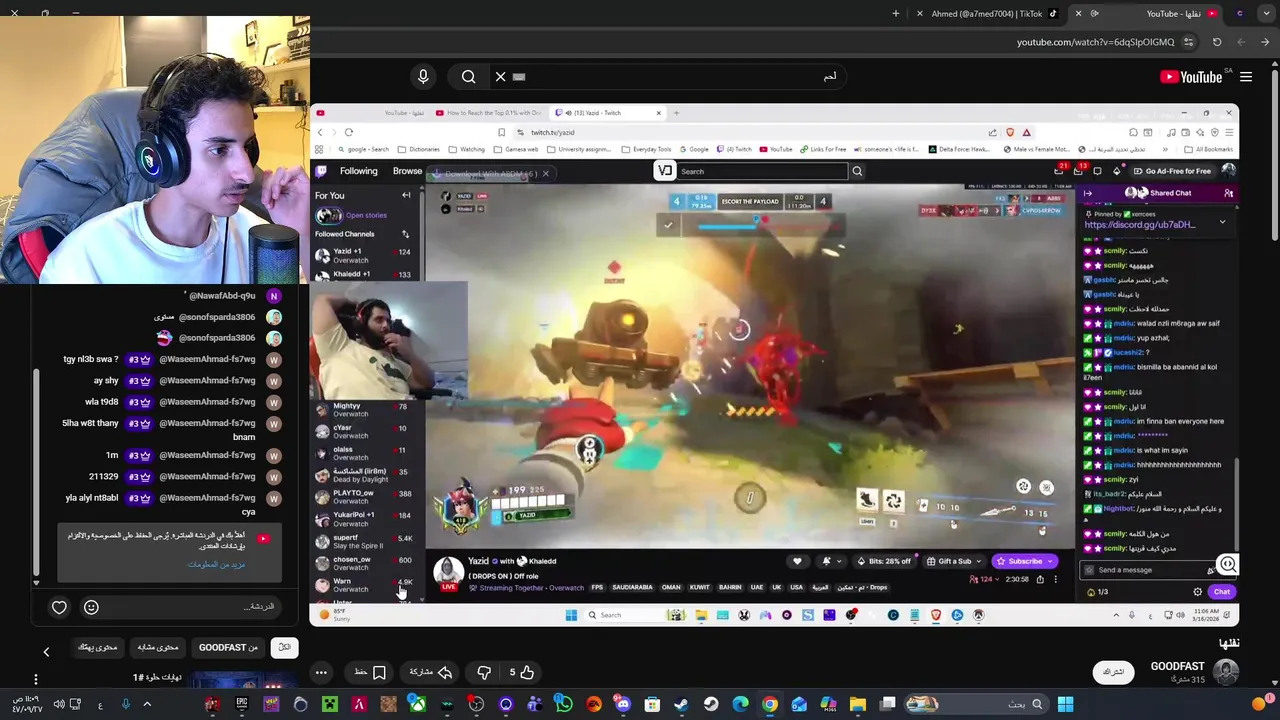Go to the YouTube home logo
Screen dimensions: 1280x720
coord(1191,77)
